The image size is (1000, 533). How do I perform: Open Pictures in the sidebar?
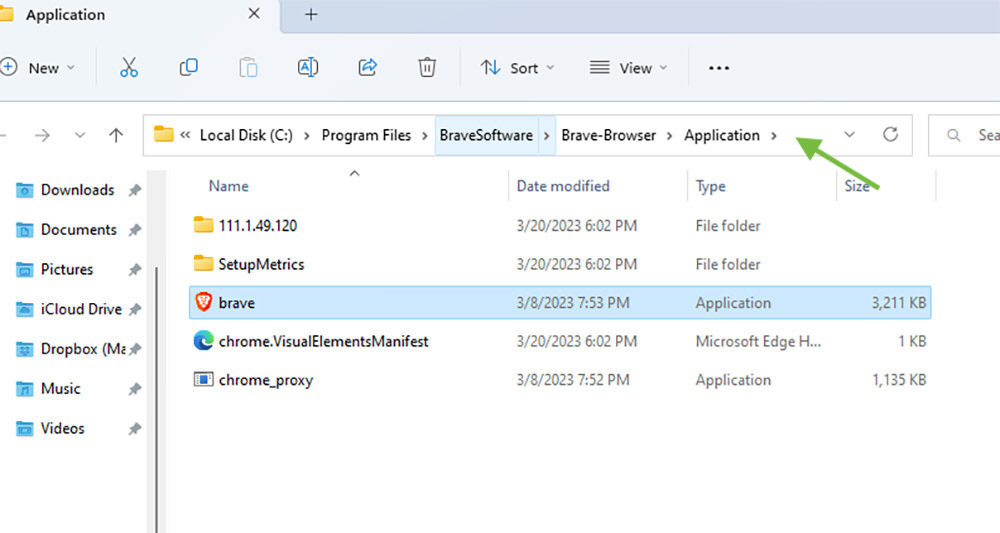67,269
